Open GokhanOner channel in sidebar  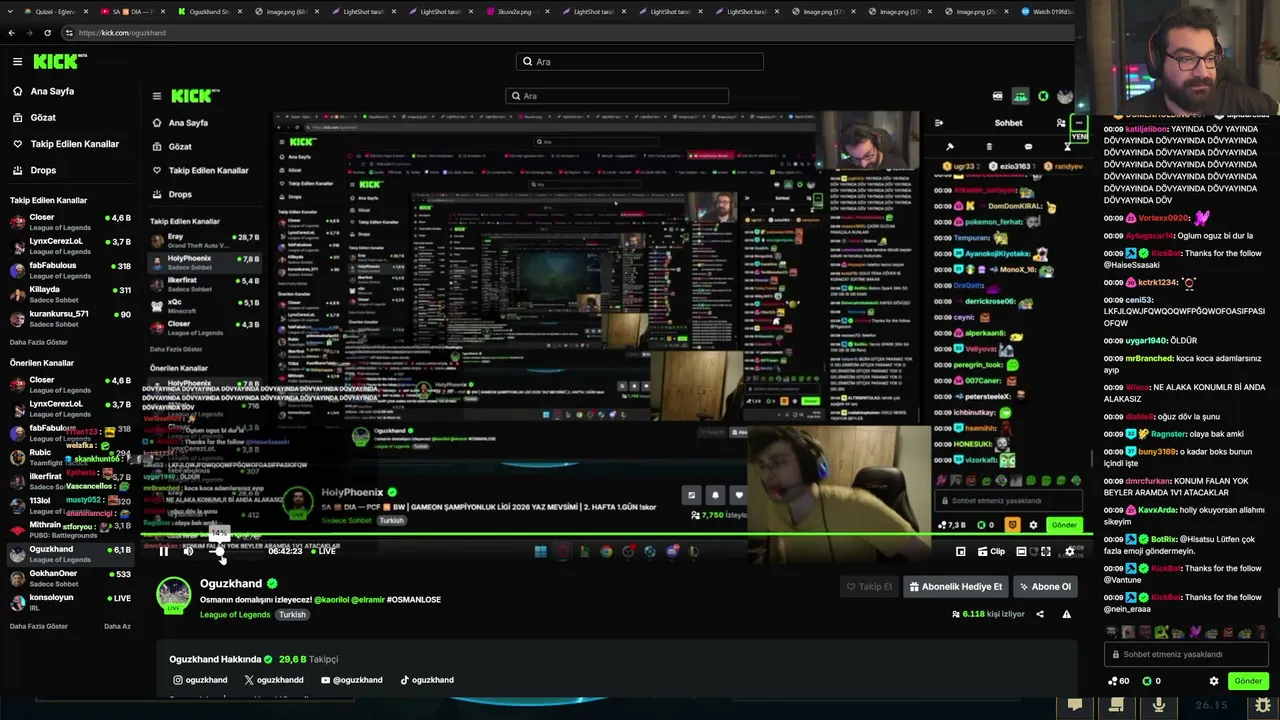click(70, 578)
